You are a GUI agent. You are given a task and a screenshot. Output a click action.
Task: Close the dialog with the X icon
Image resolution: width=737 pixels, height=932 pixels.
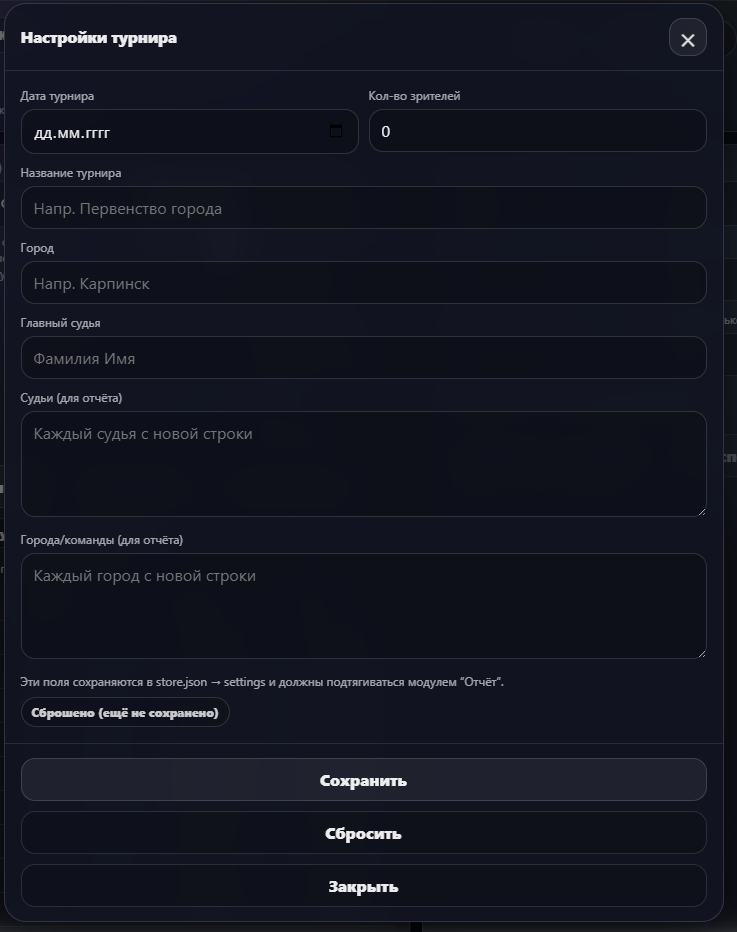[687, 39]
